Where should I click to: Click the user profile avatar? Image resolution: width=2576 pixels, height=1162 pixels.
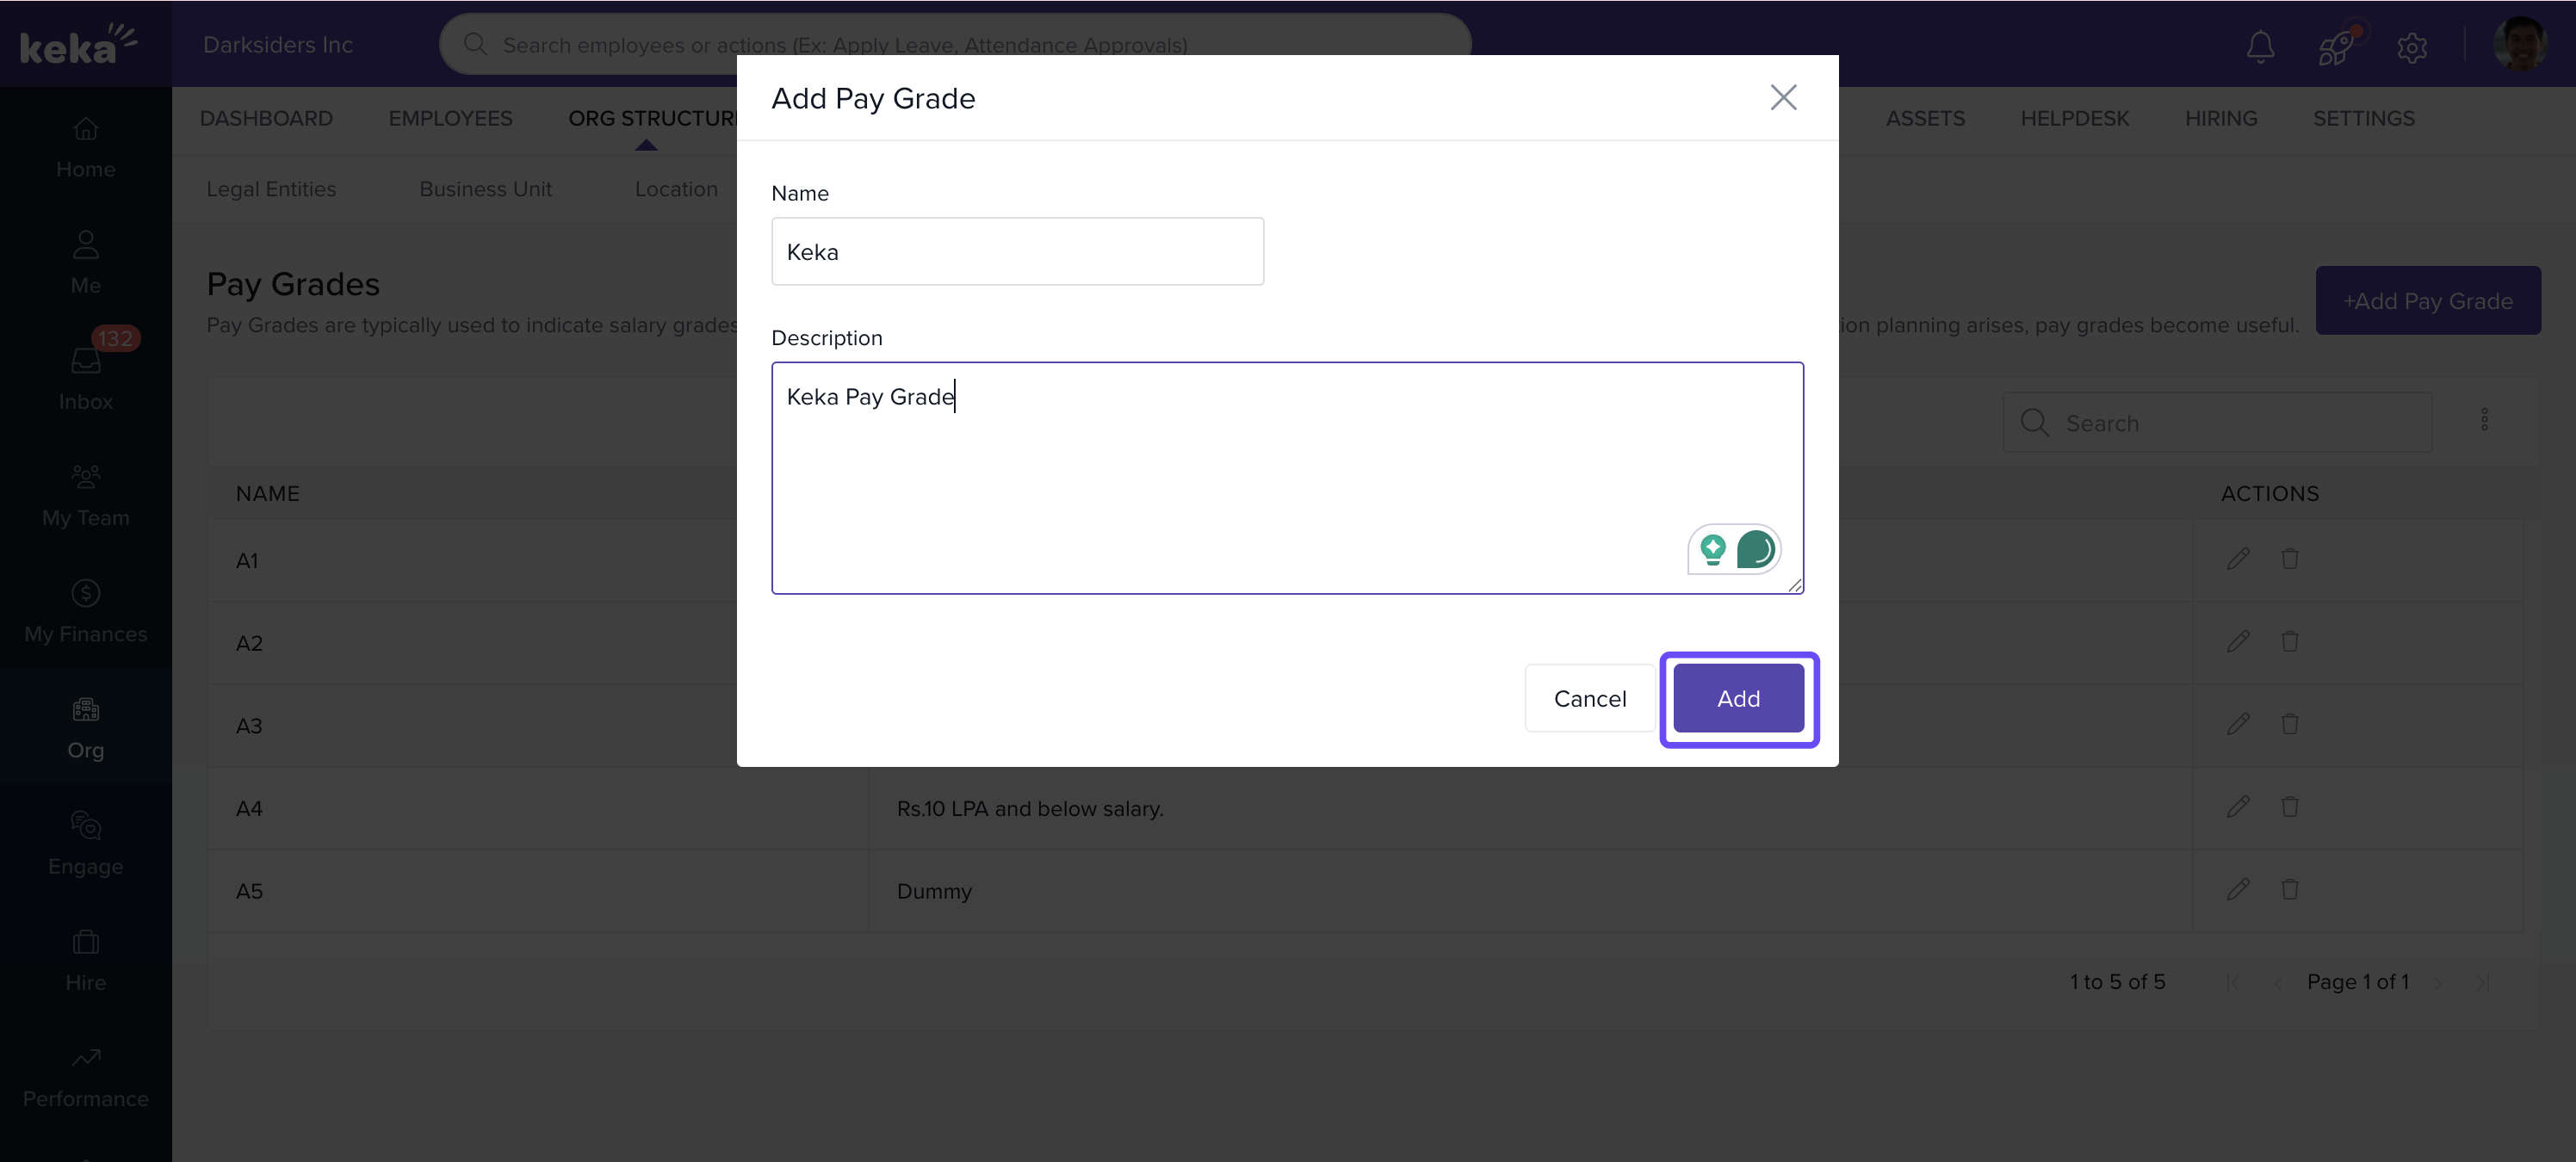[2519, 44]
